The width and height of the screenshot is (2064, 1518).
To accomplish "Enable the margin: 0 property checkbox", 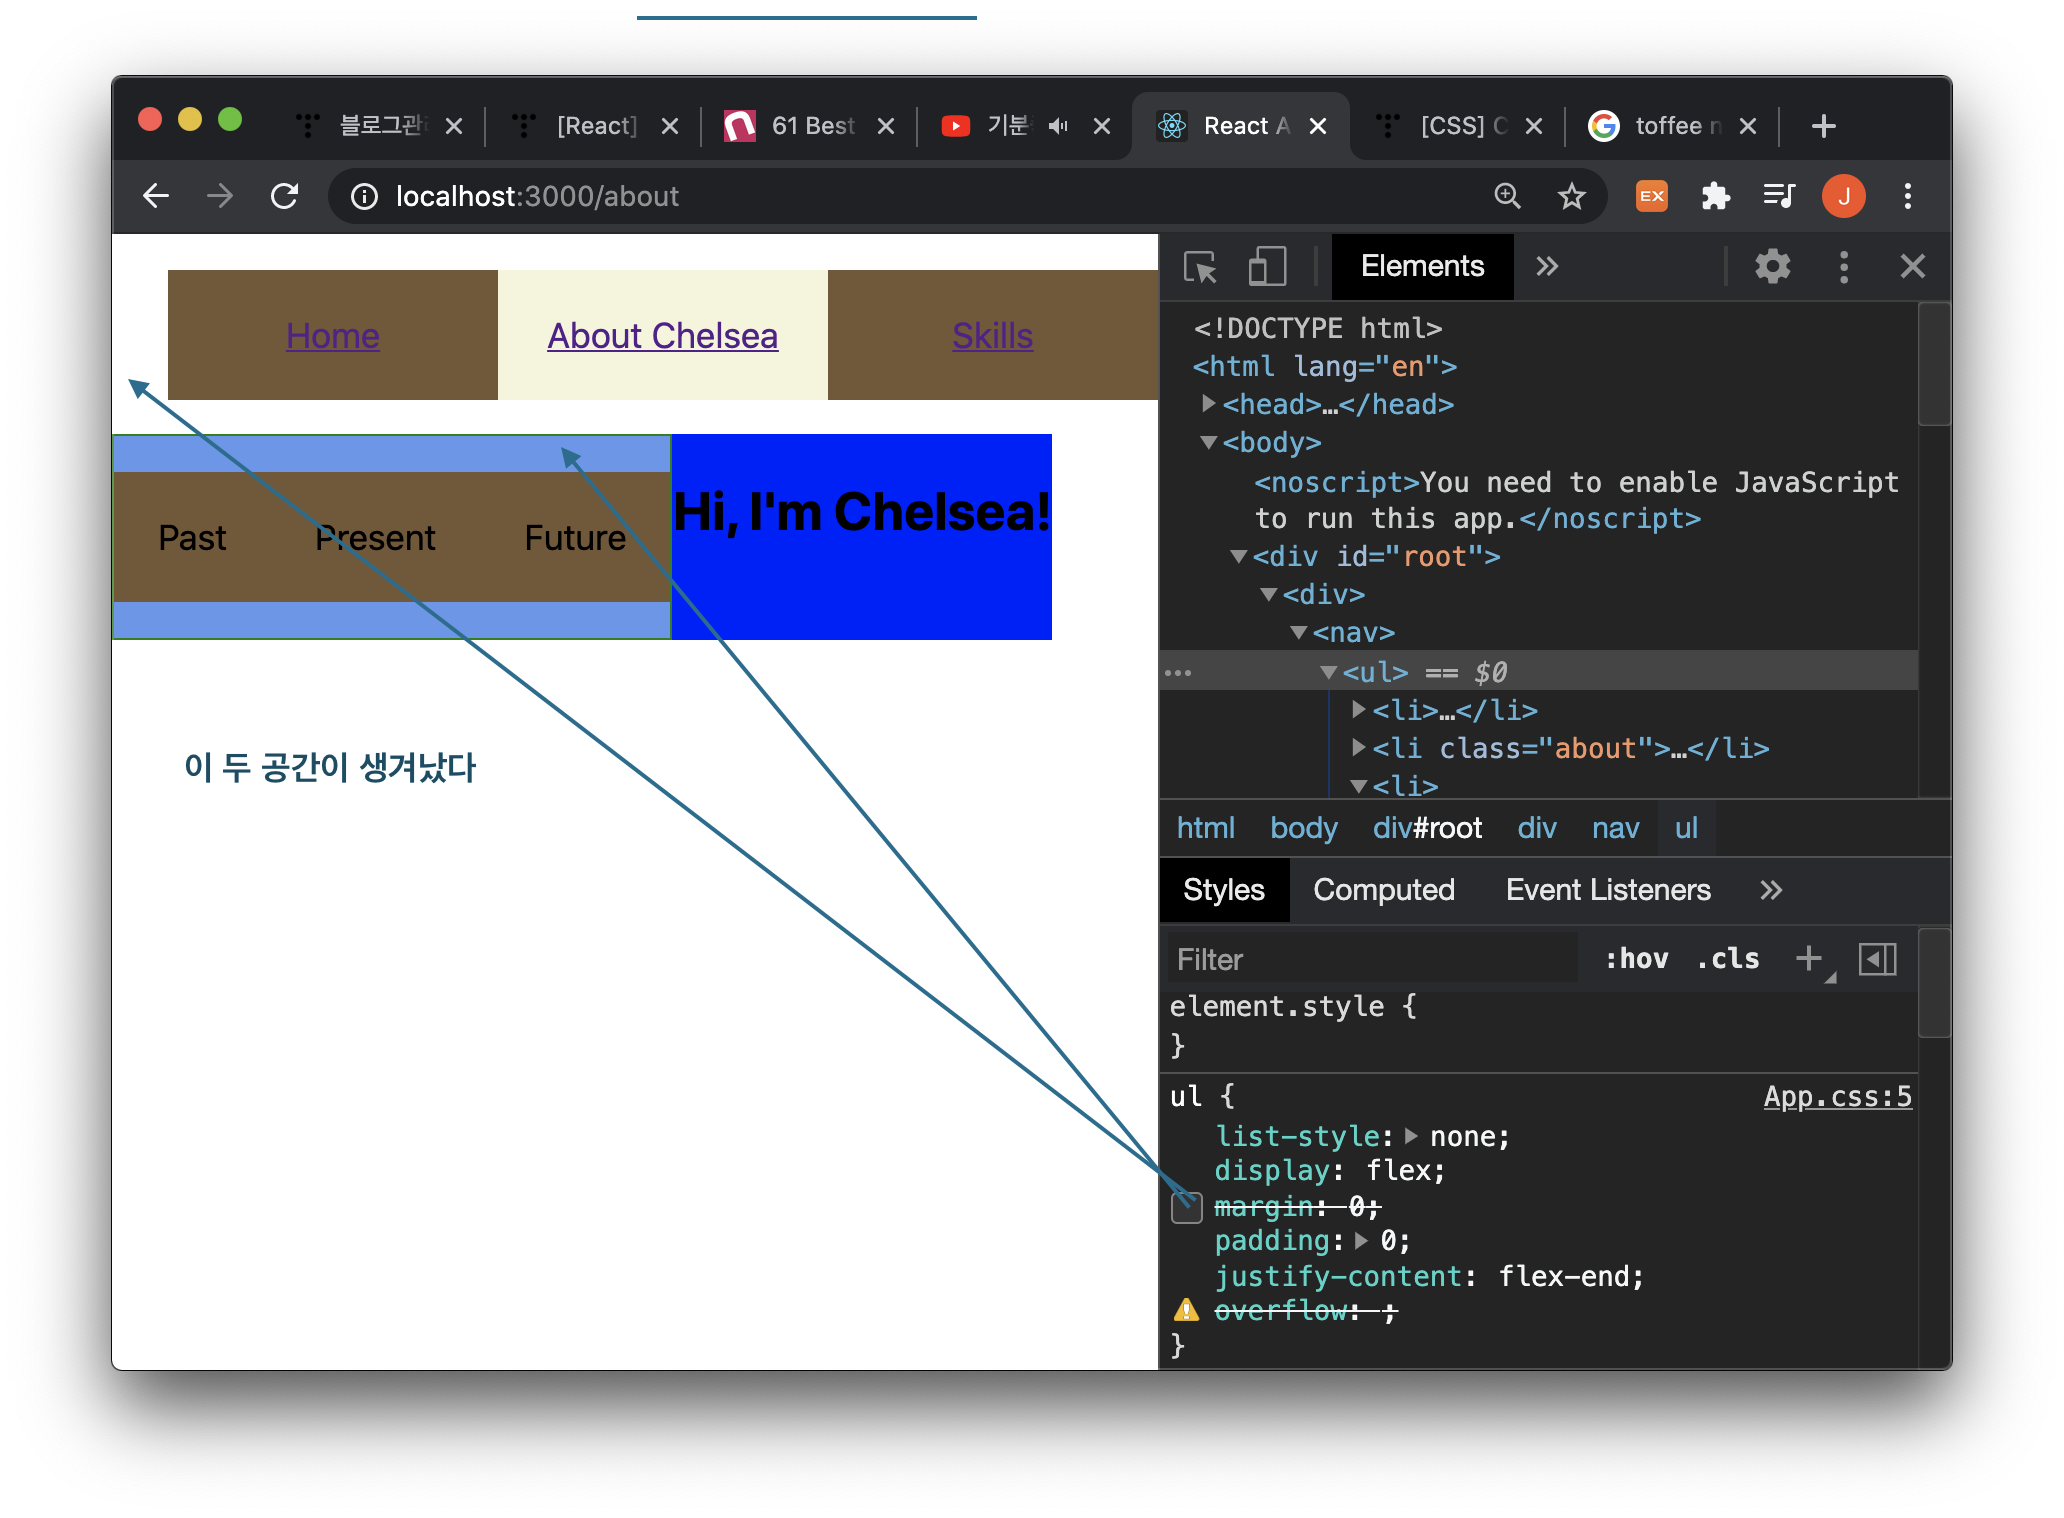I will (x=1186, y=1207).
